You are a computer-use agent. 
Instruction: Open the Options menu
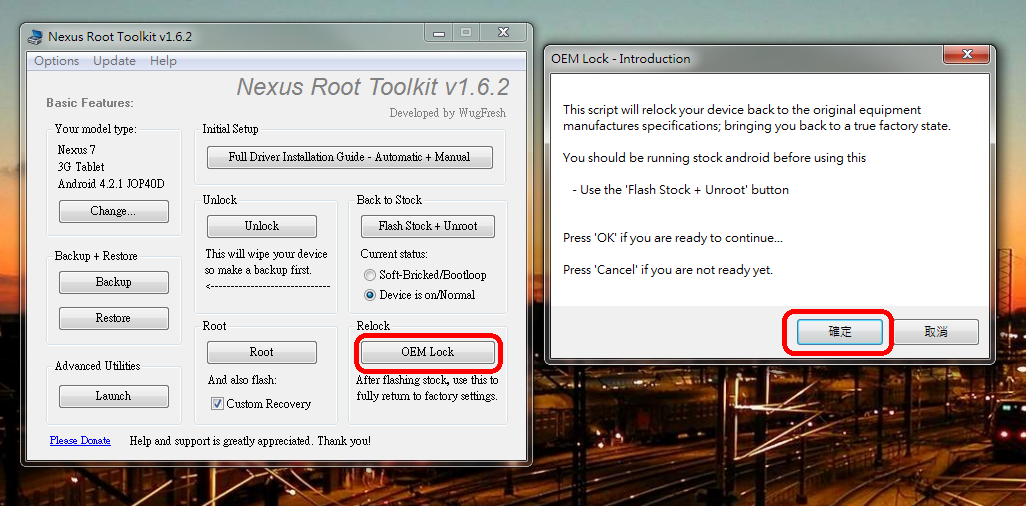(56, 61)
